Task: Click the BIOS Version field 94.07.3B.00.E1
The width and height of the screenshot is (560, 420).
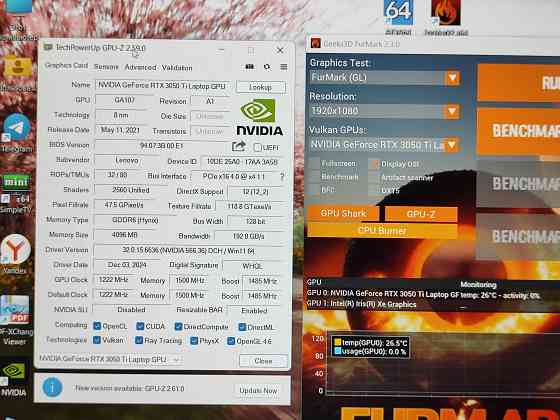Action: (161, 145)
